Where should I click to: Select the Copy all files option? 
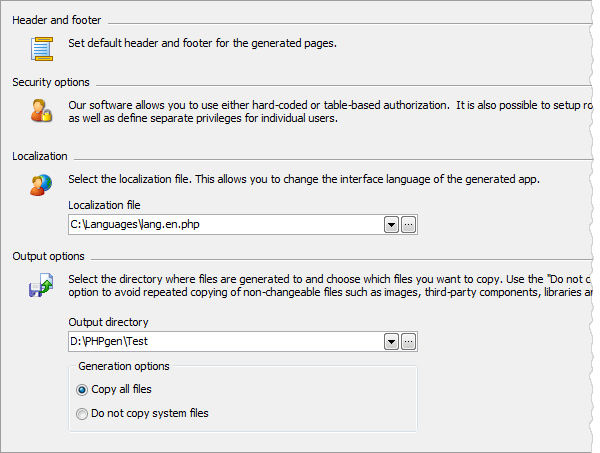pyautogui.click(x=82, y=390)
